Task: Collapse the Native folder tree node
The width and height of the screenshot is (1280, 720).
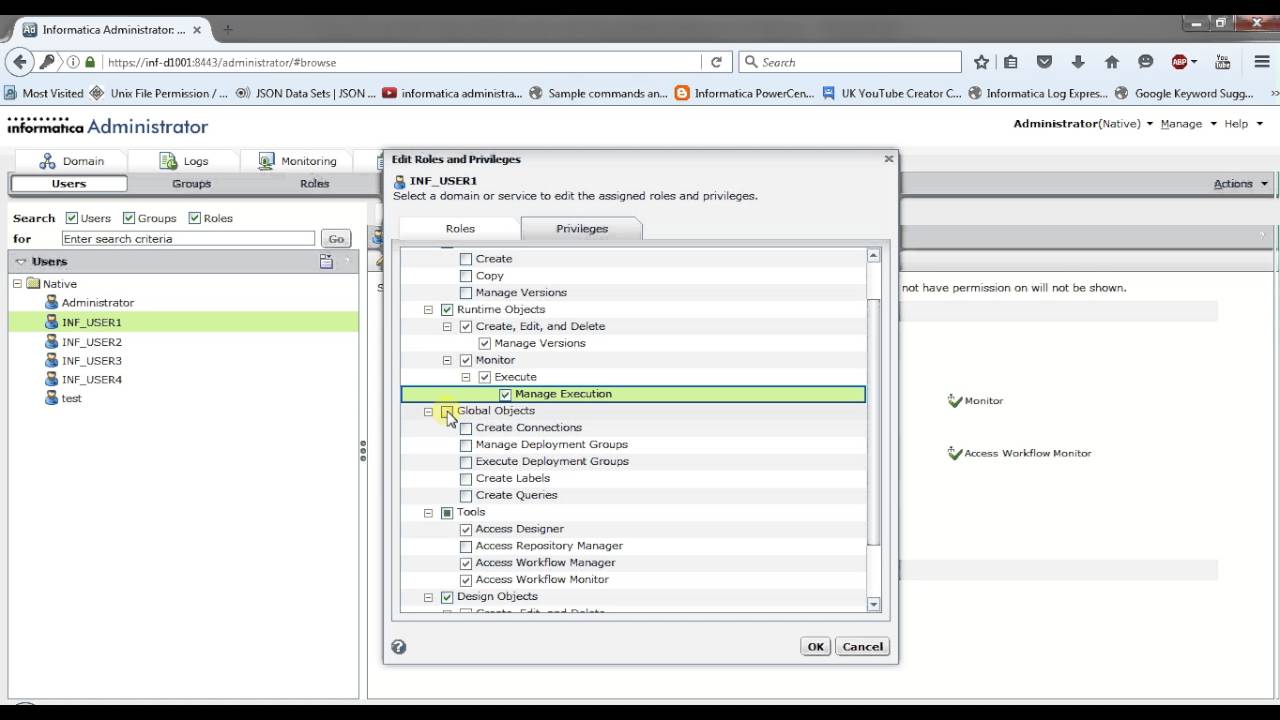Action: pyautogui.click(x=17, y=283)
